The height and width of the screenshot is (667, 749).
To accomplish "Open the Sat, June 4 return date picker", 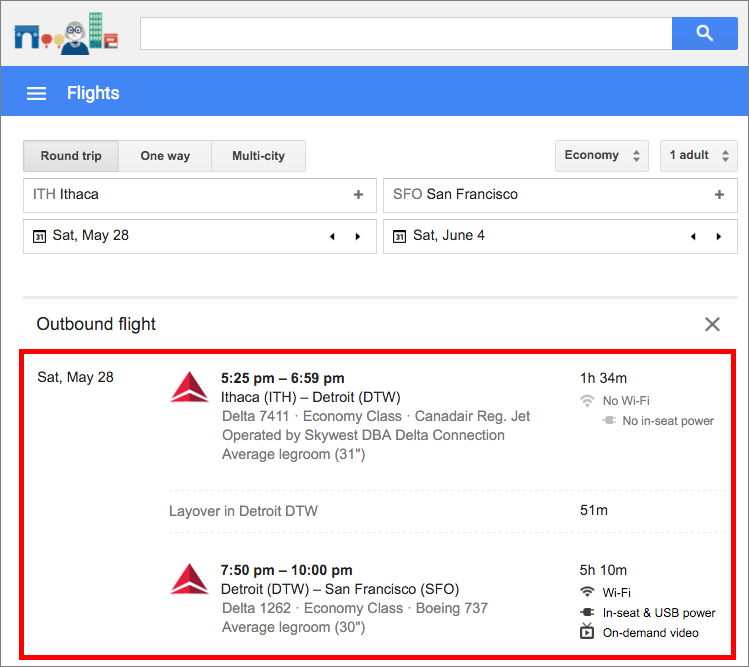I will pos(560,236).
